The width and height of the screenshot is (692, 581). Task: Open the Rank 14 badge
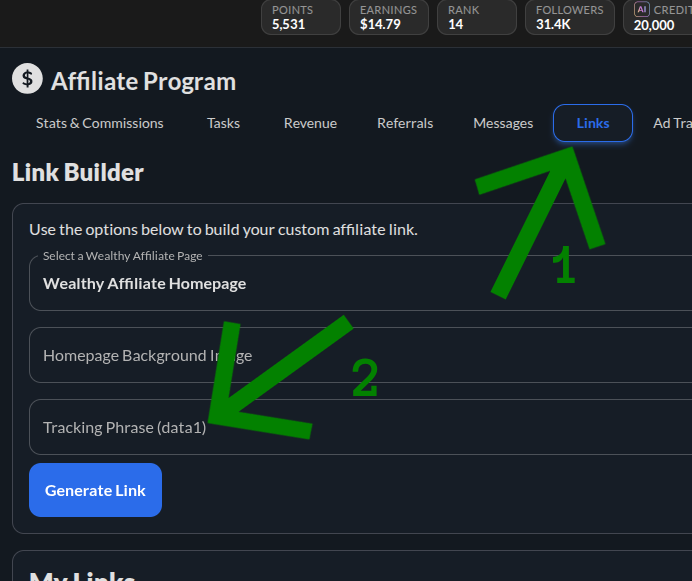tap(477, 17)
